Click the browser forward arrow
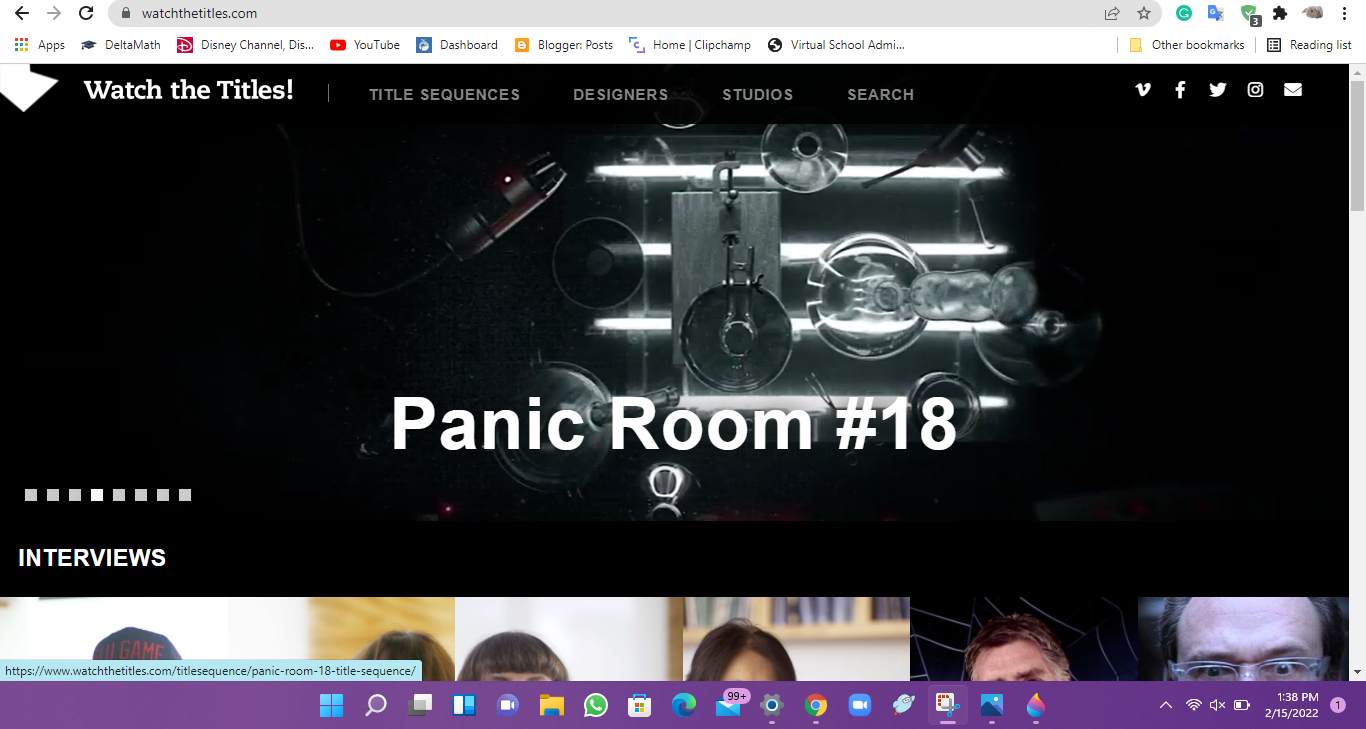Viewport: 1366px width, 729px height. tap(54, 14)
